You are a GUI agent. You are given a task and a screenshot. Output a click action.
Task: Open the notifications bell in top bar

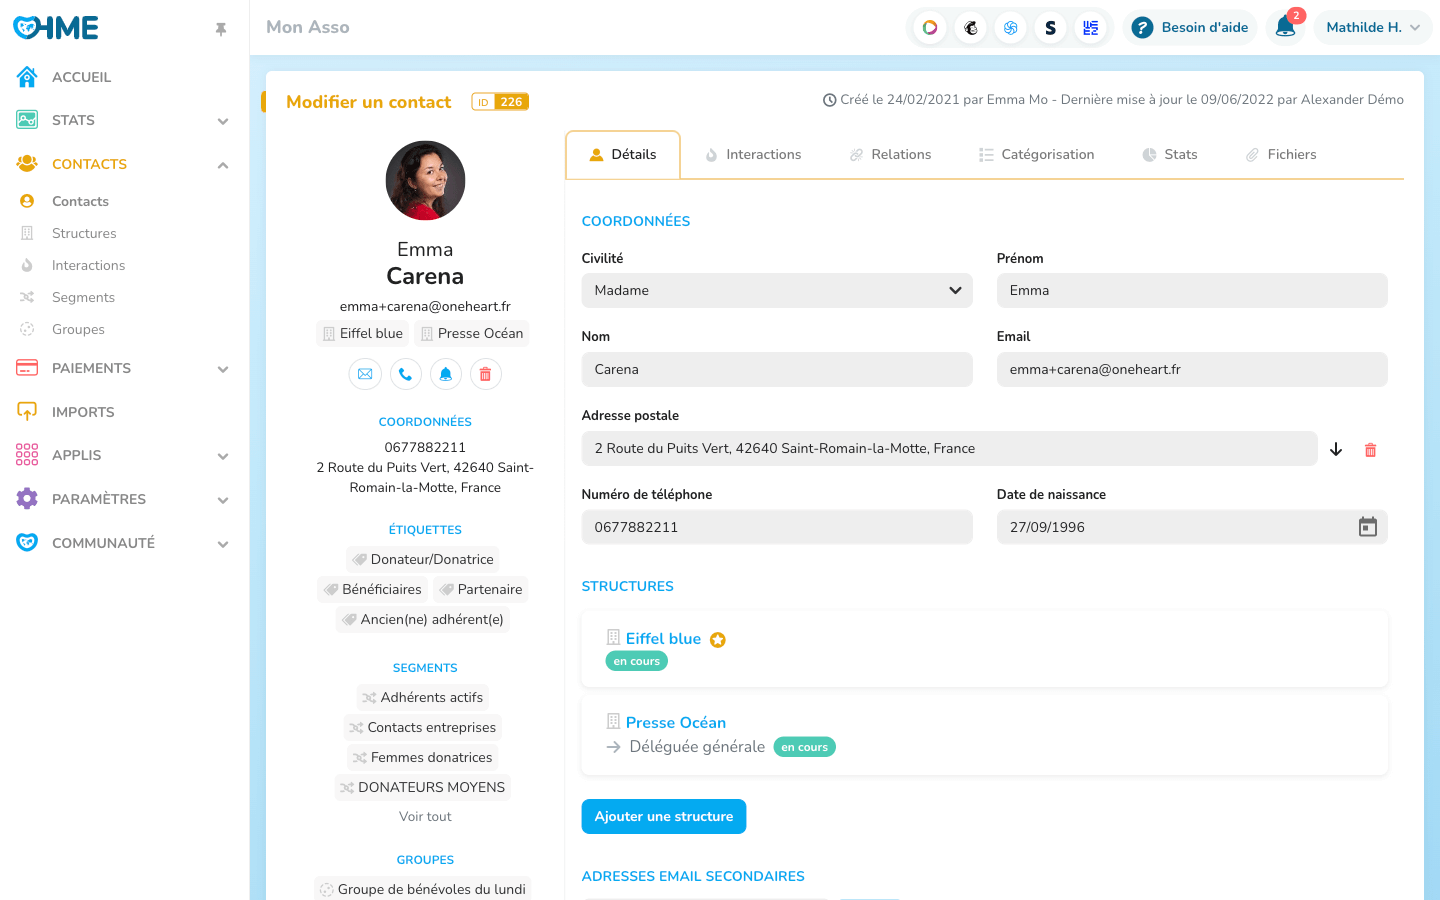pos(1285,27)
